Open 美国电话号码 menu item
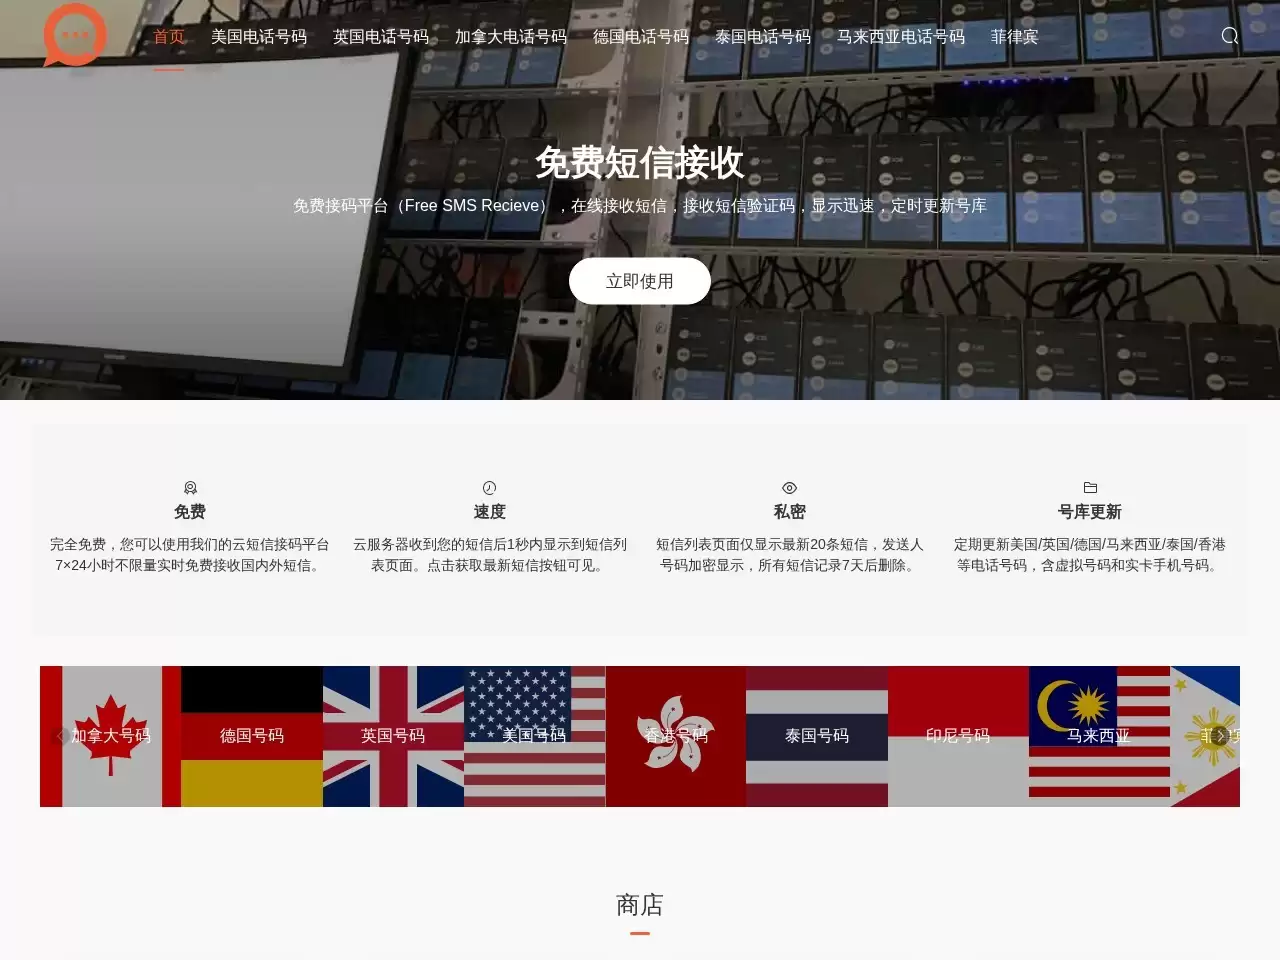This screenshot has width=1280, height=960. click(259, 37)
